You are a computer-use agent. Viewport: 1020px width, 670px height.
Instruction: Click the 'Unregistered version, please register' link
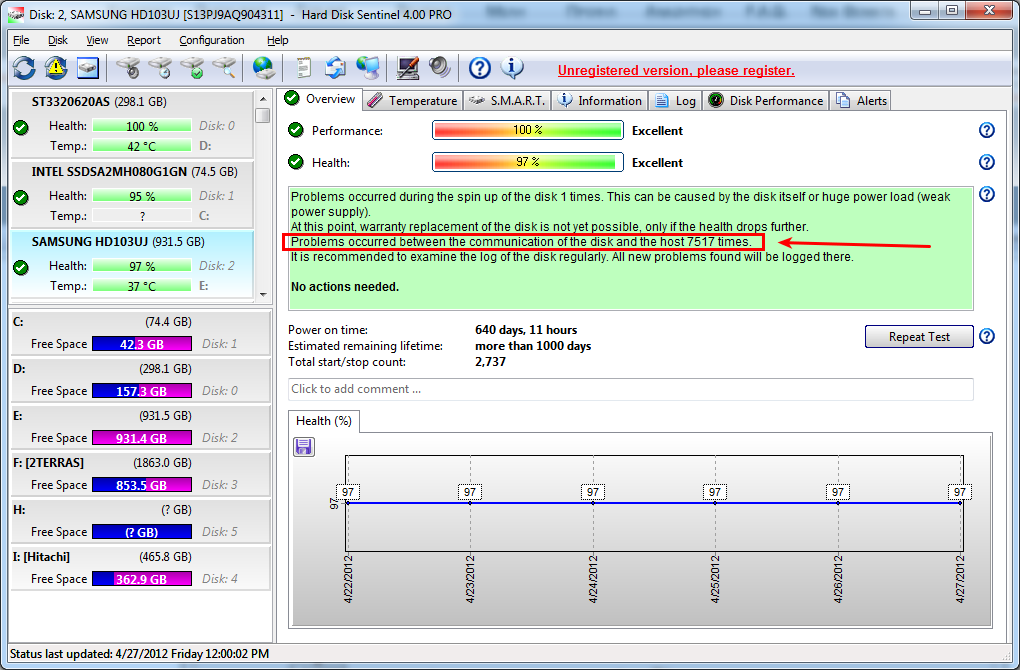pyautogui.click(x=676, y=70)
